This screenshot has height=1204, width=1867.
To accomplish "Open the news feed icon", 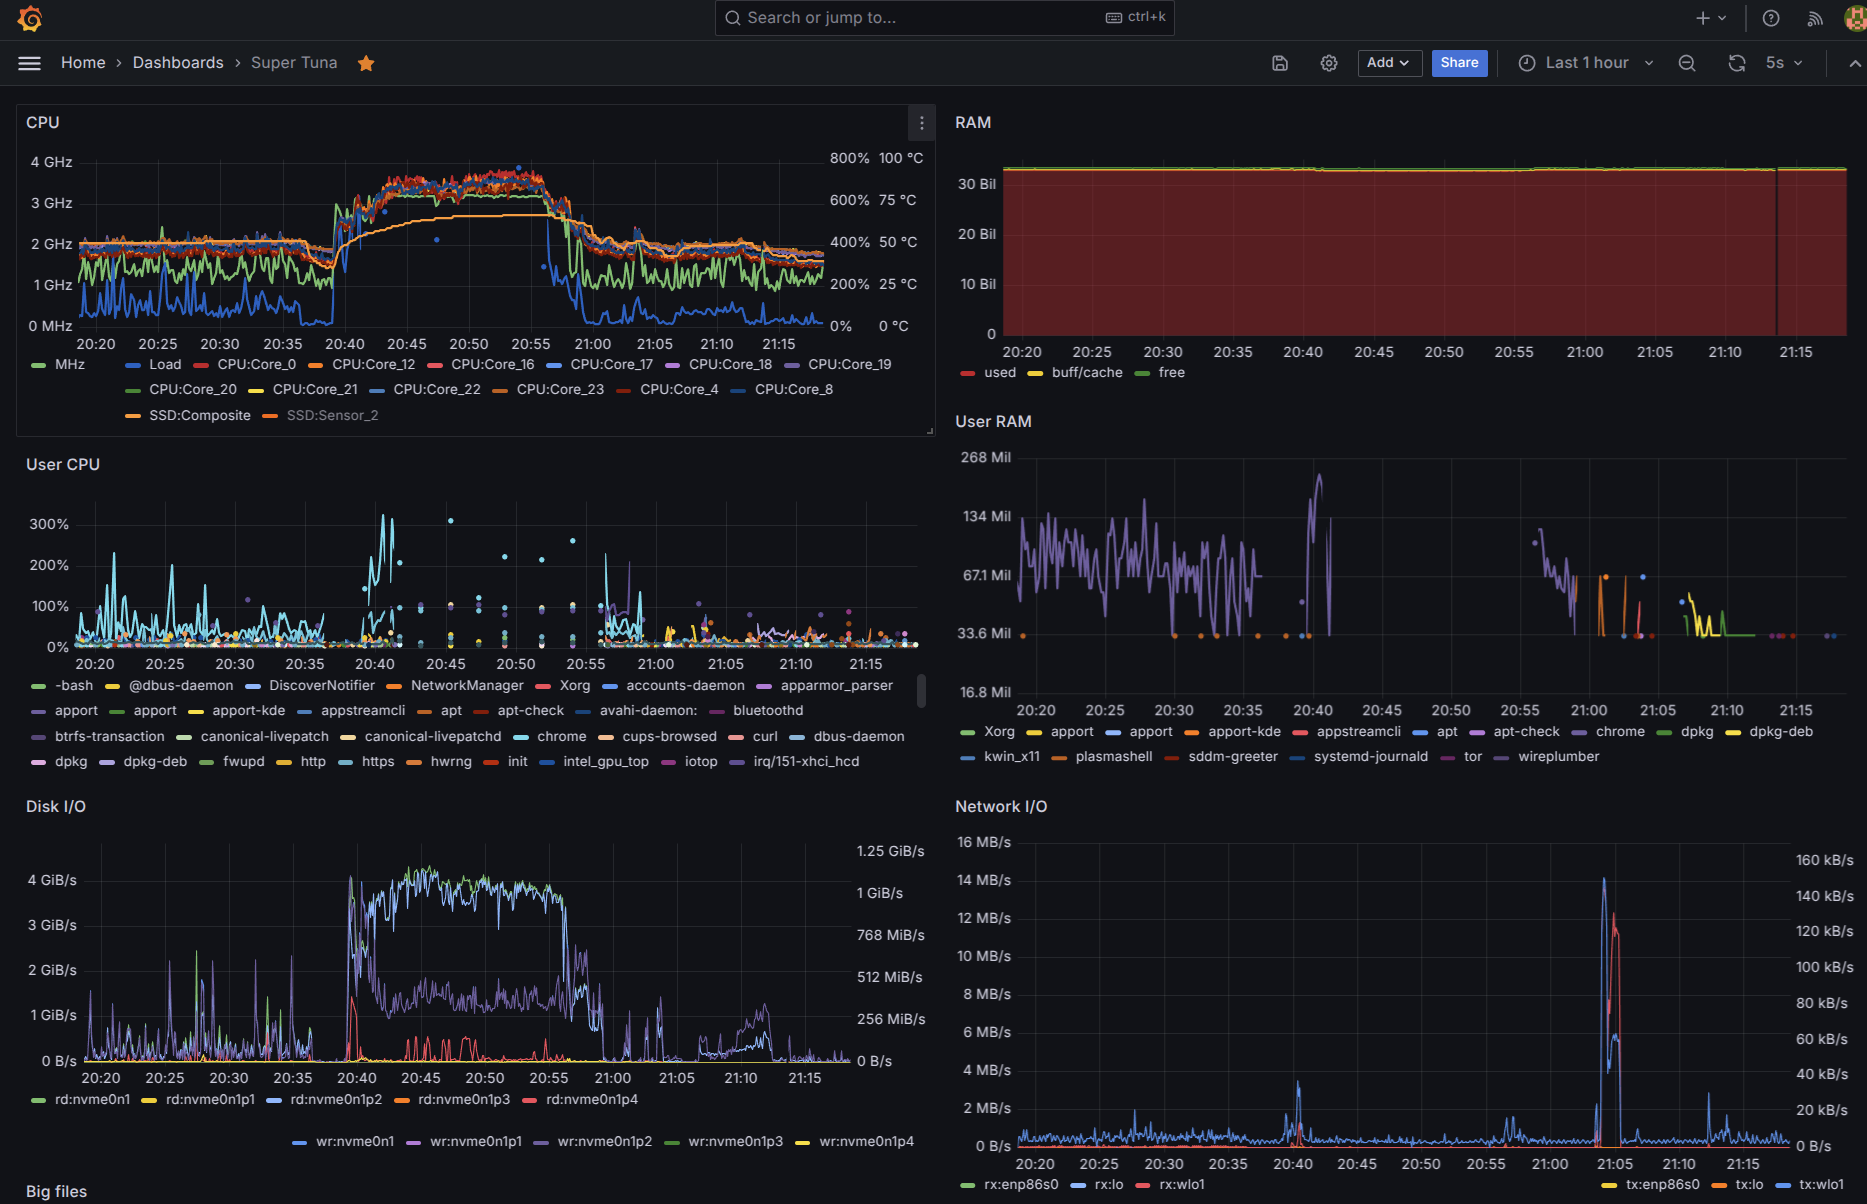I will (1815, 18).
